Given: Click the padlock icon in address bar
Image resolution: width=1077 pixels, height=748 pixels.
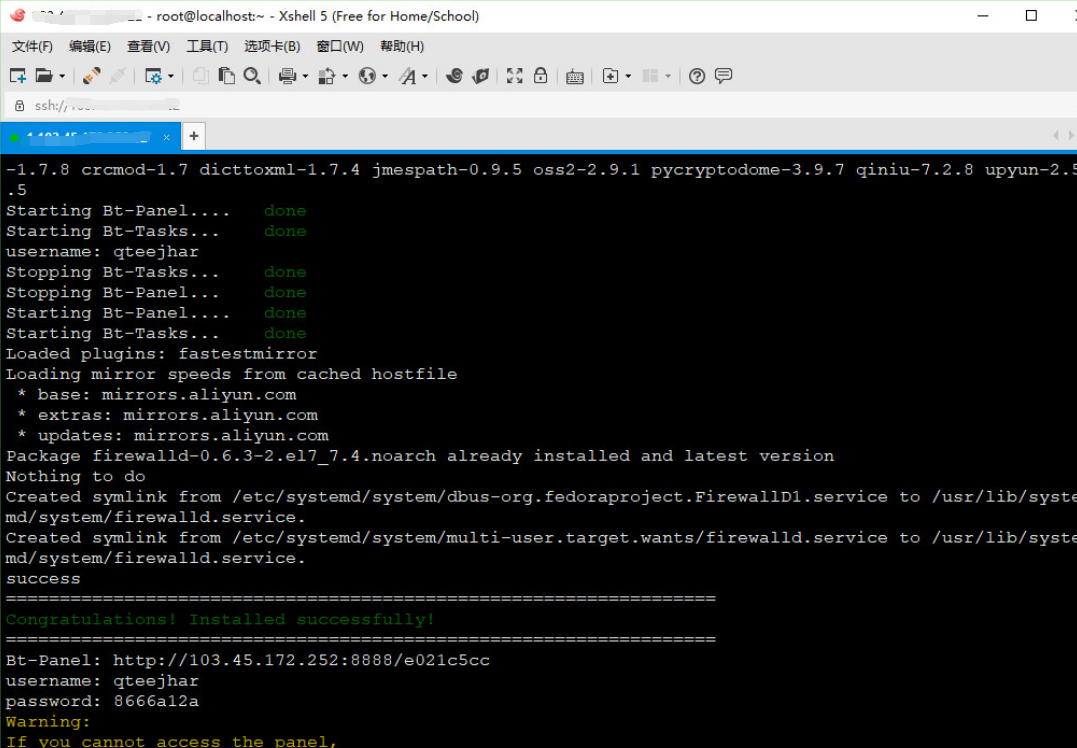Looking at the screenshot, I should (19, 105).
